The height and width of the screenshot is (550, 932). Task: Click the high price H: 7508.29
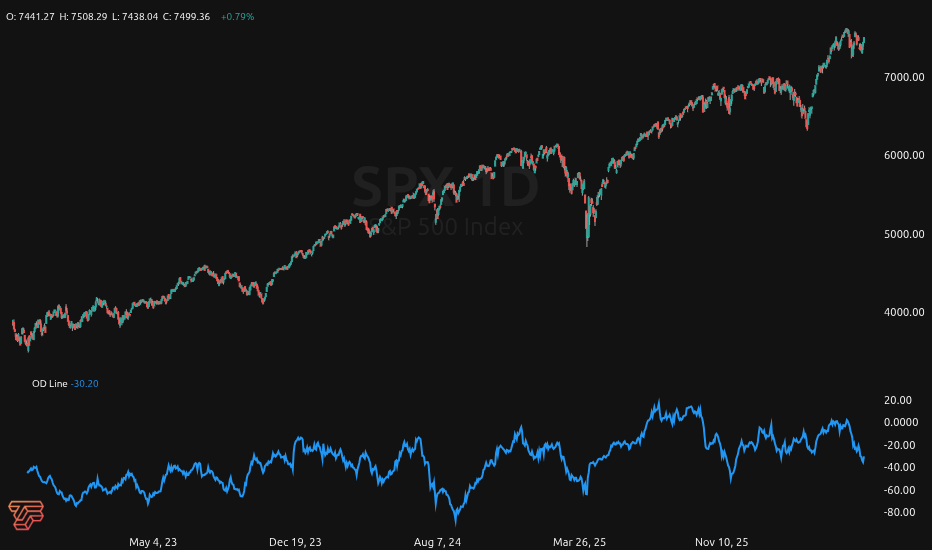tap(83, 17)
